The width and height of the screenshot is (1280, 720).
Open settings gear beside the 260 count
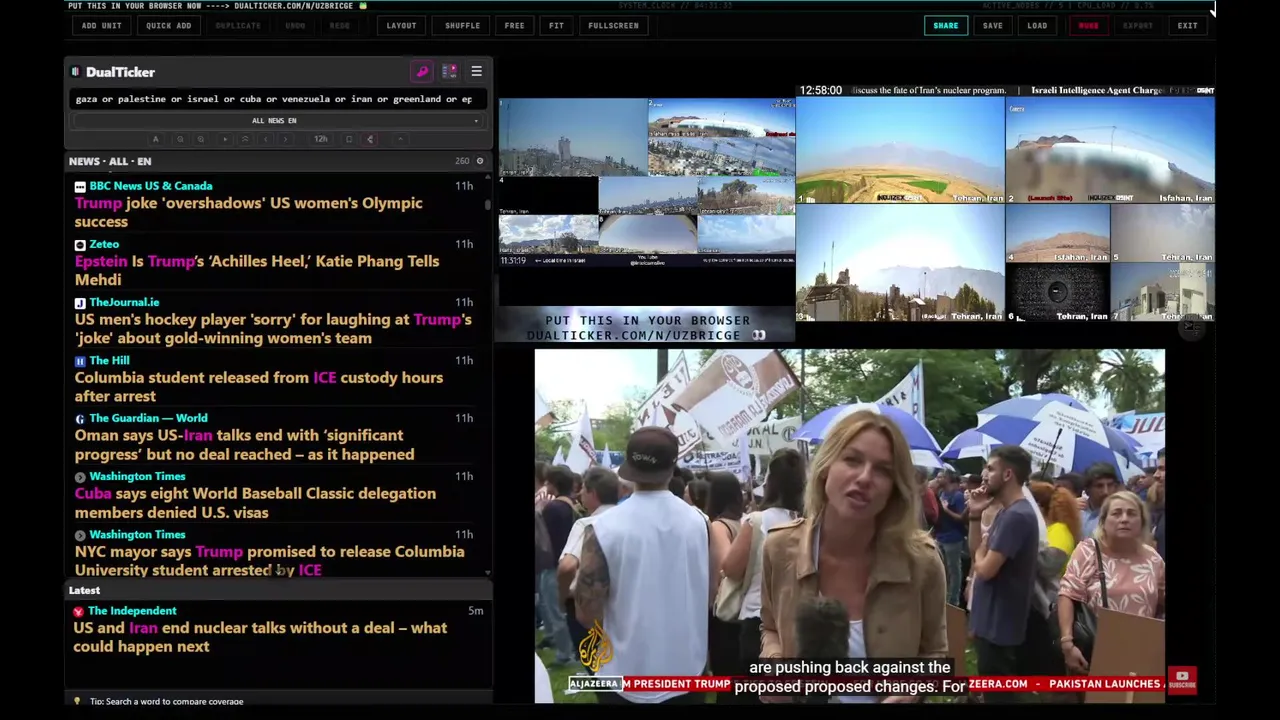tap(479, 161)
